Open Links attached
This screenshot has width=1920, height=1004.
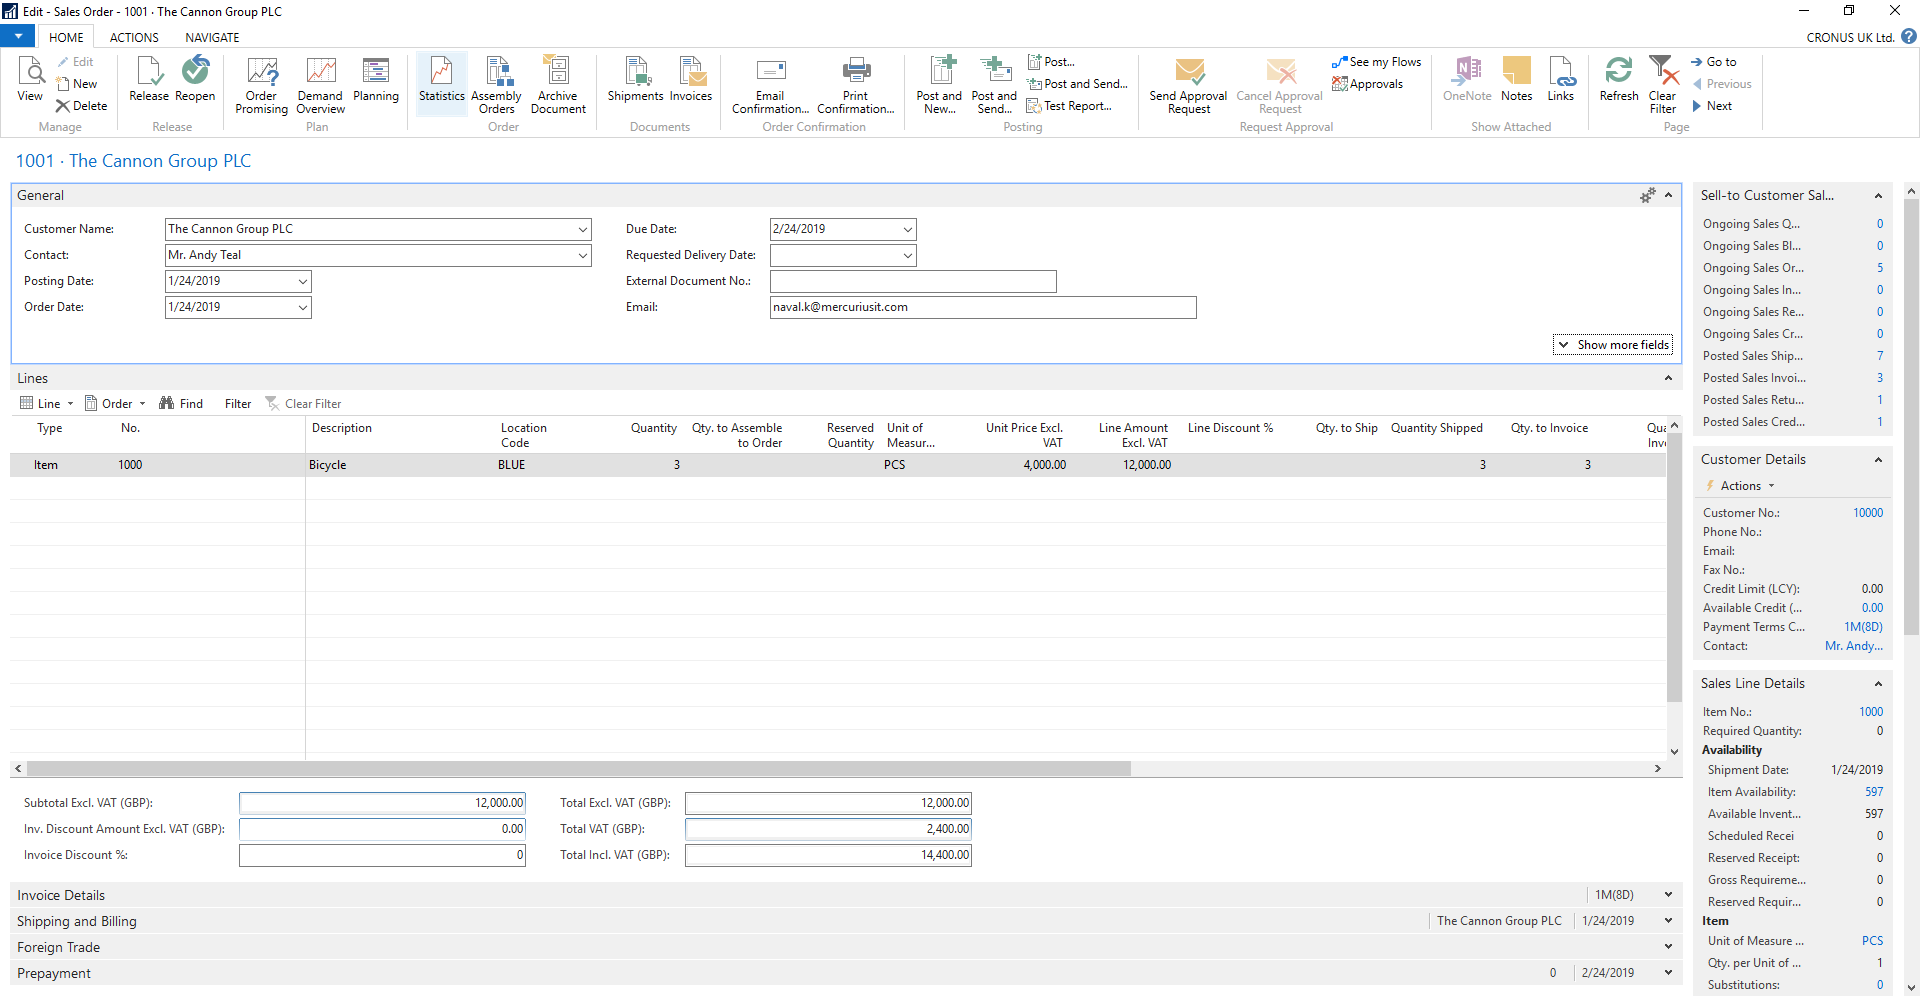coord(1560,79)
